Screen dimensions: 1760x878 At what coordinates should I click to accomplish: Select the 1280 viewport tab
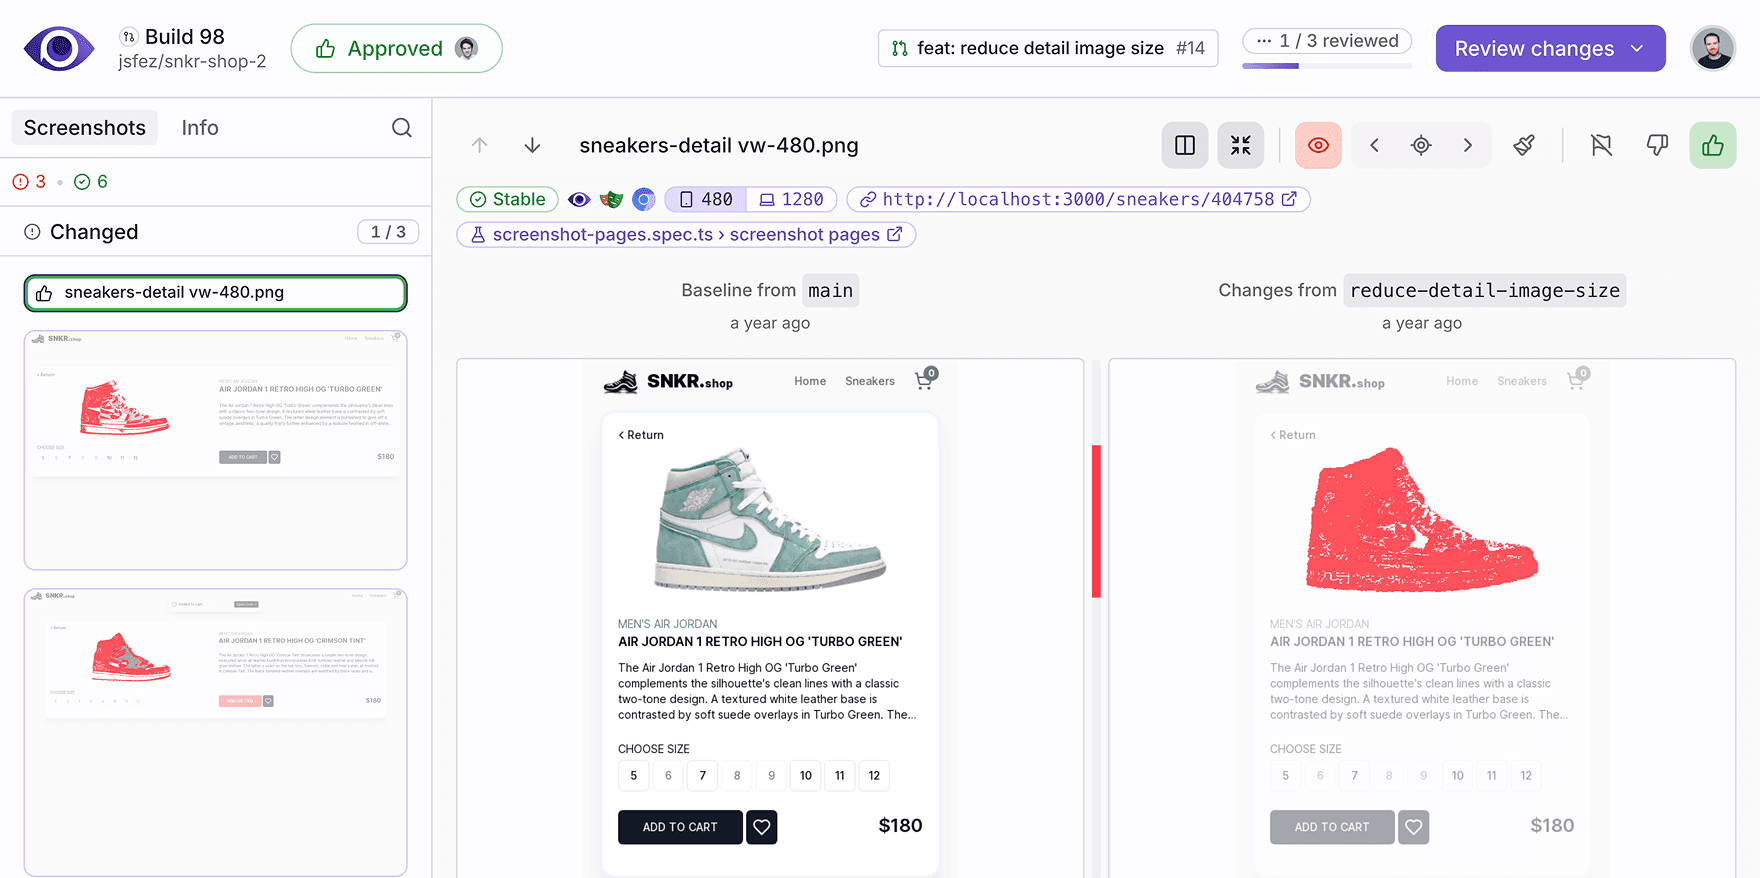click(791, 200)
